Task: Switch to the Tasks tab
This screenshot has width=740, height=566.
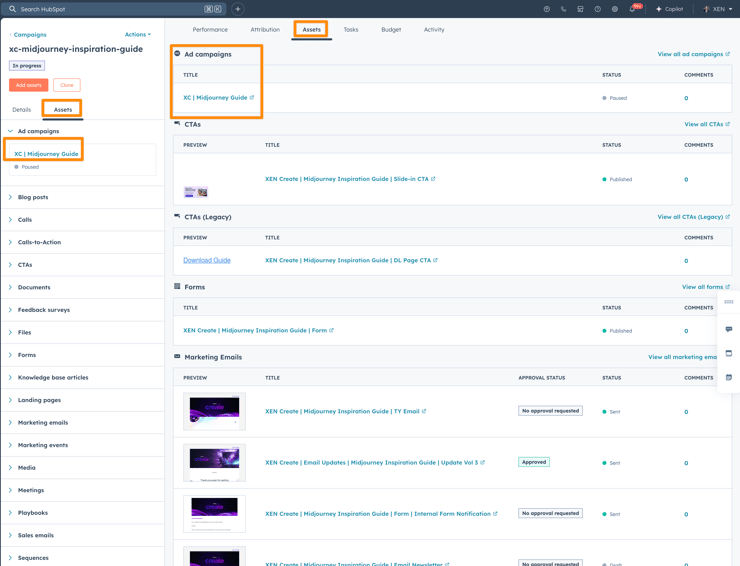Action: (x=351, y=30)
